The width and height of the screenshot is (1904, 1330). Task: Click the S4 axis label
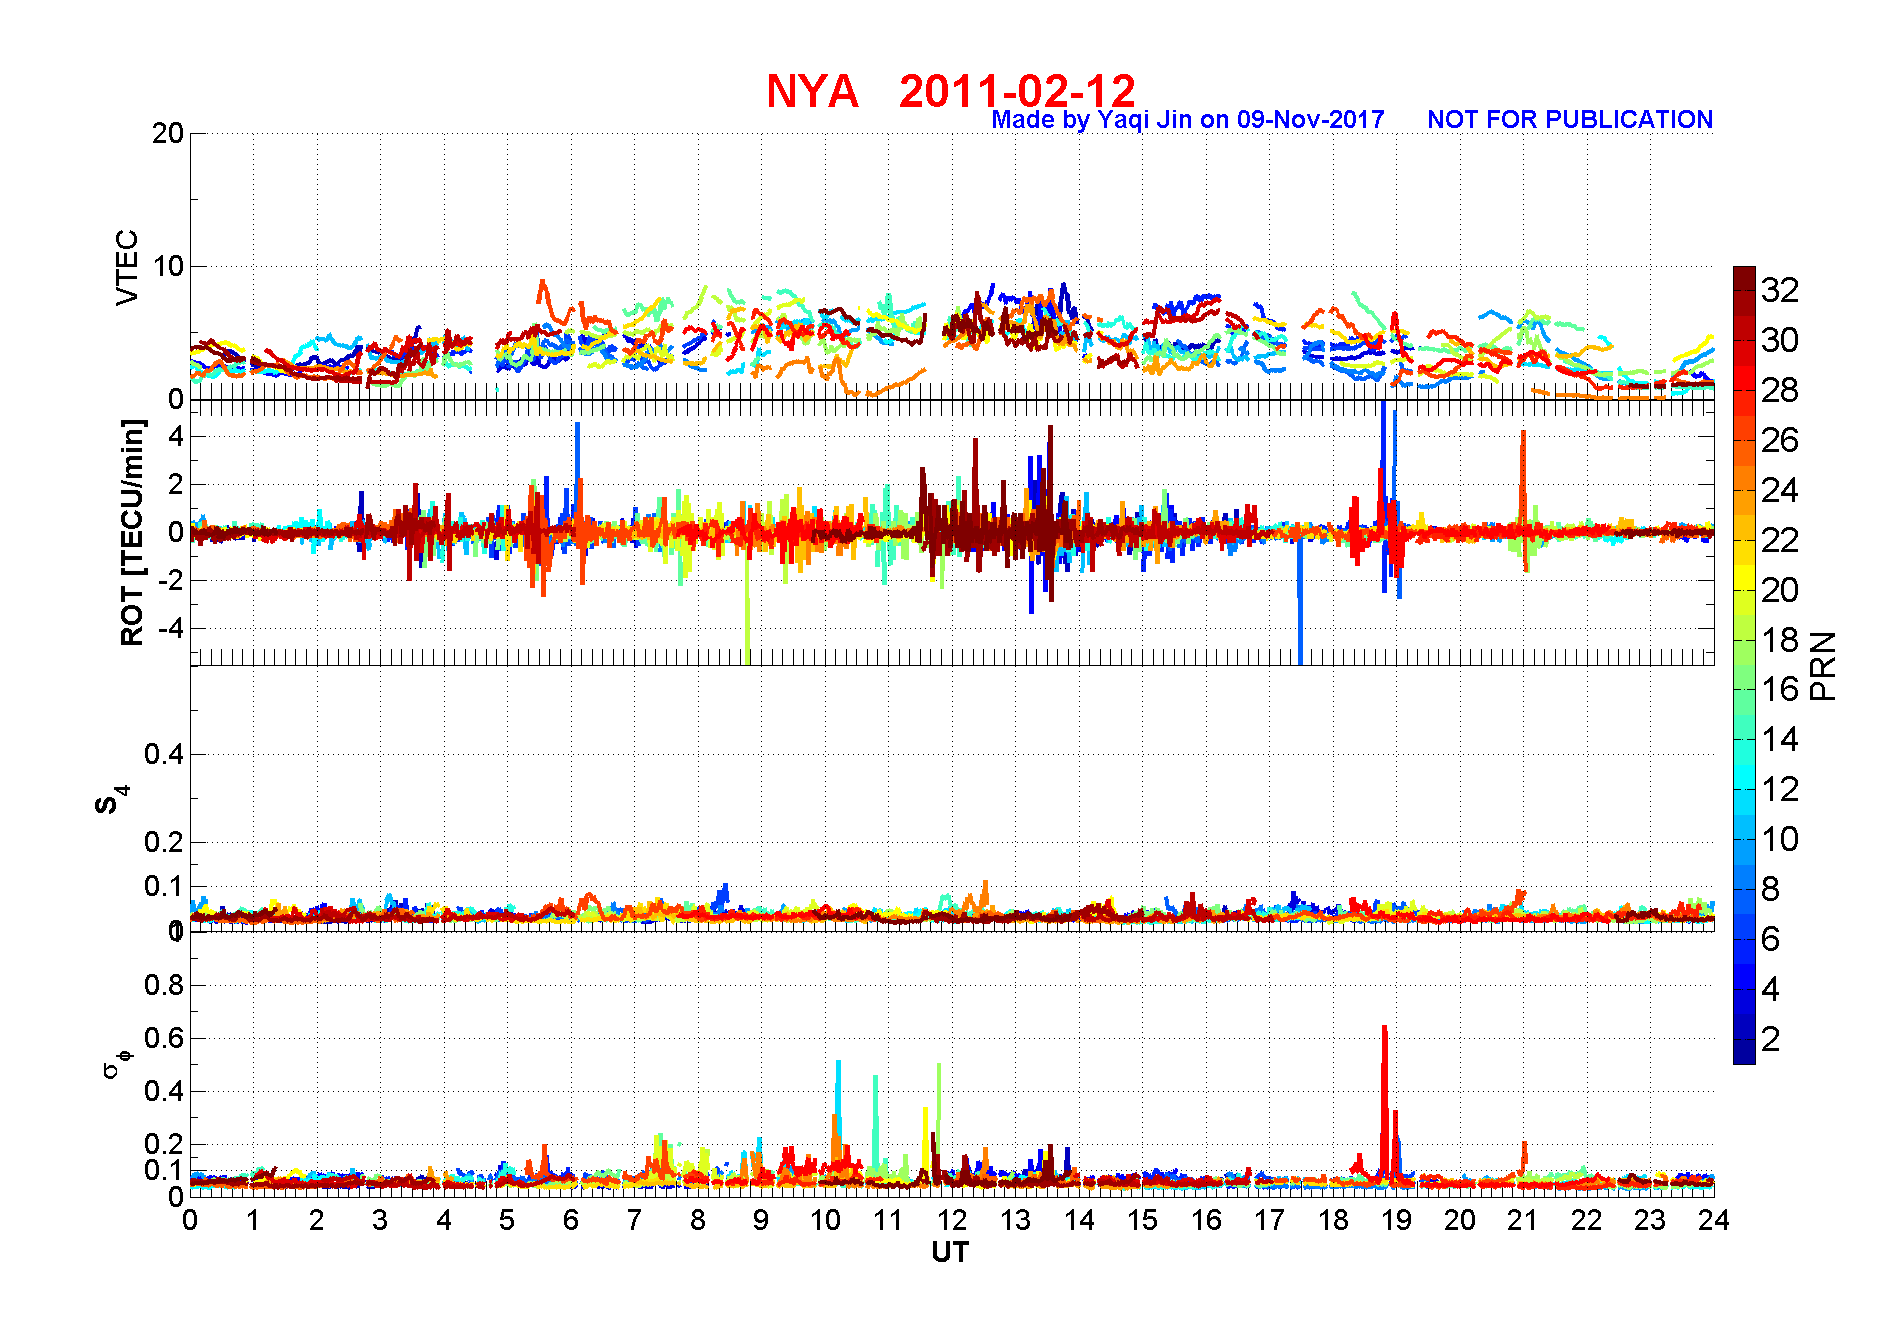[x=110, y=800]
